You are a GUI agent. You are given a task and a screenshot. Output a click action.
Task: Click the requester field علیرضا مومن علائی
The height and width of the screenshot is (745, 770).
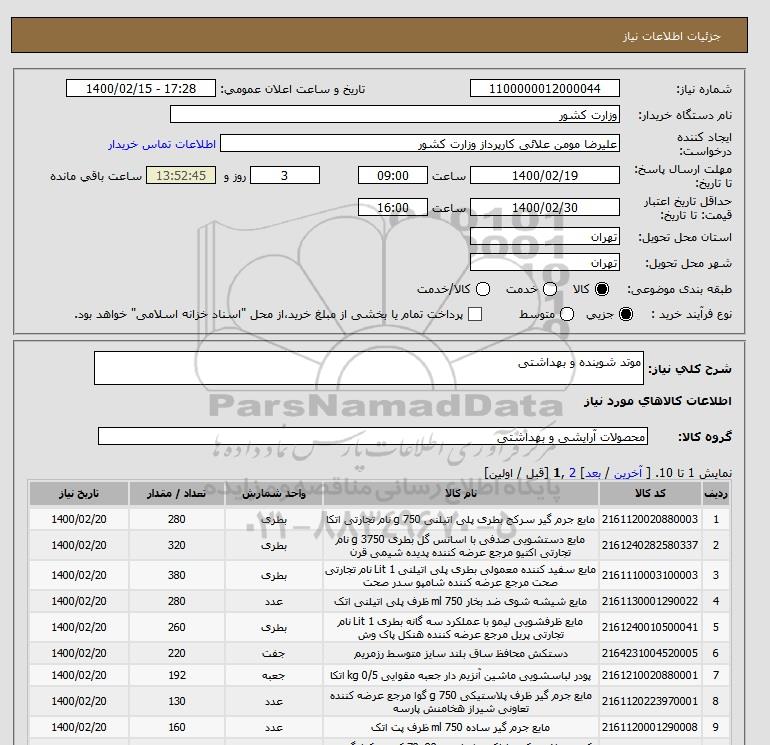tap(419, 144)
